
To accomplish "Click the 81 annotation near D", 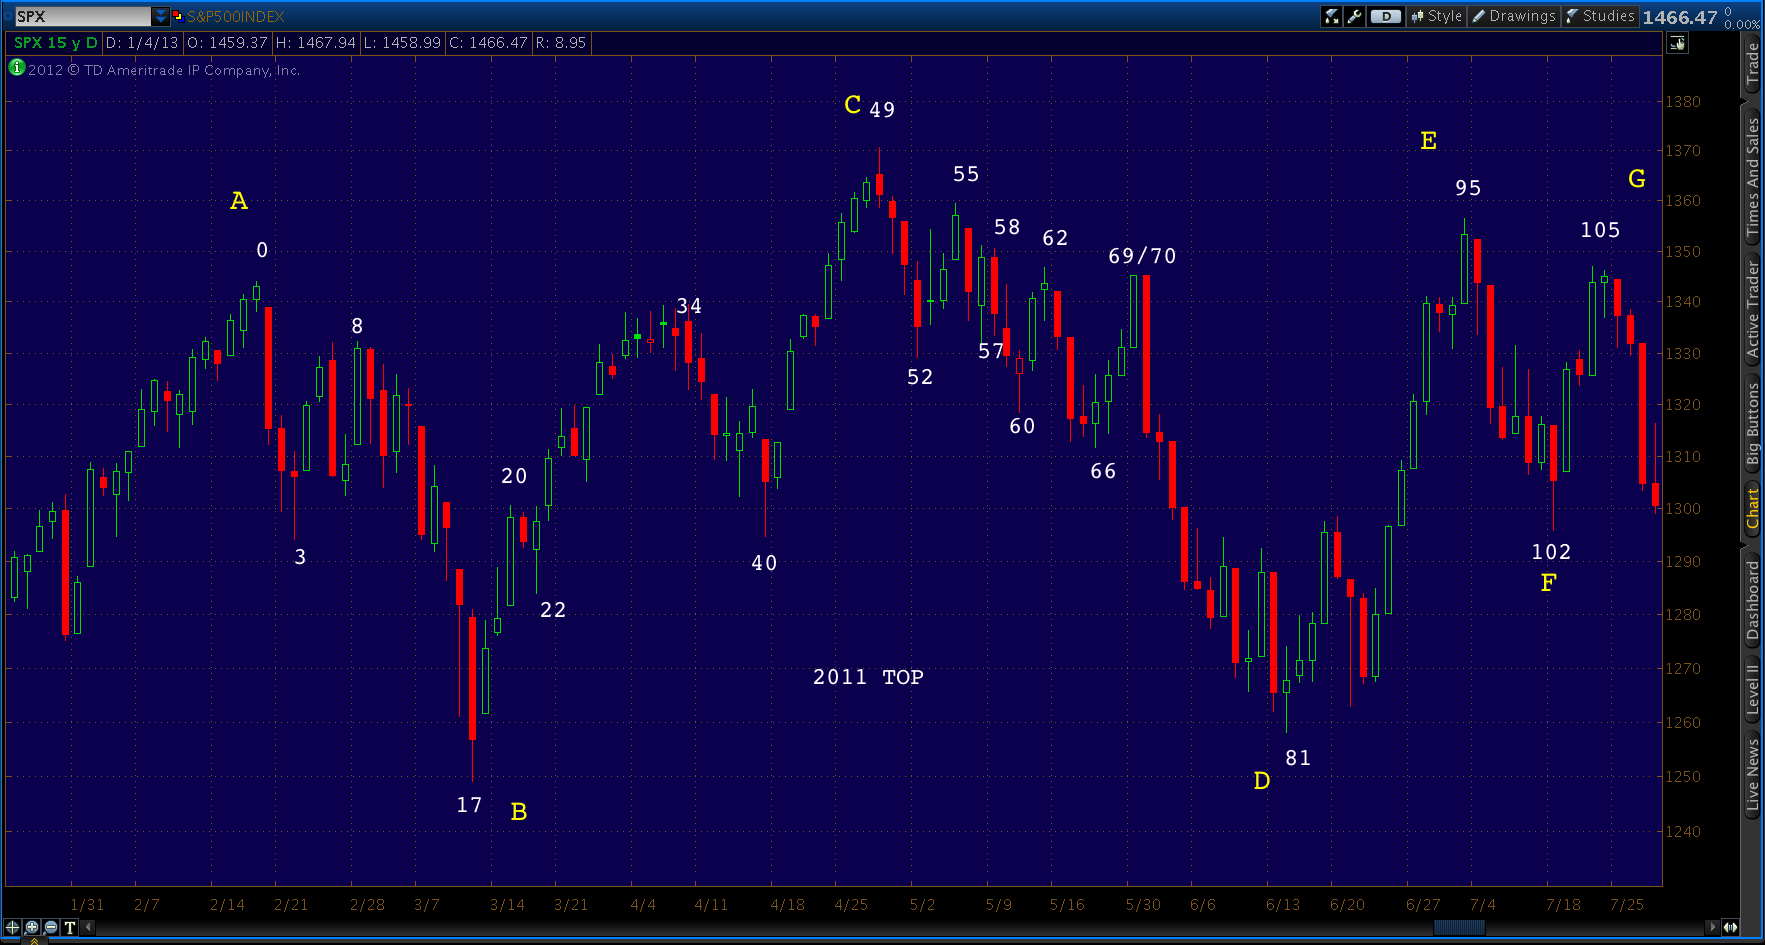I will coord(1298,758).
